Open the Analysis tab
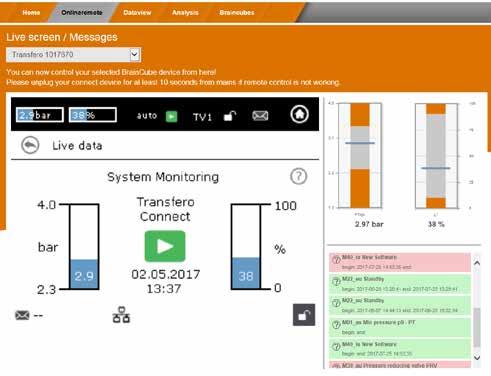This screenshot has width=491, height=376. [x=185, y=13]
